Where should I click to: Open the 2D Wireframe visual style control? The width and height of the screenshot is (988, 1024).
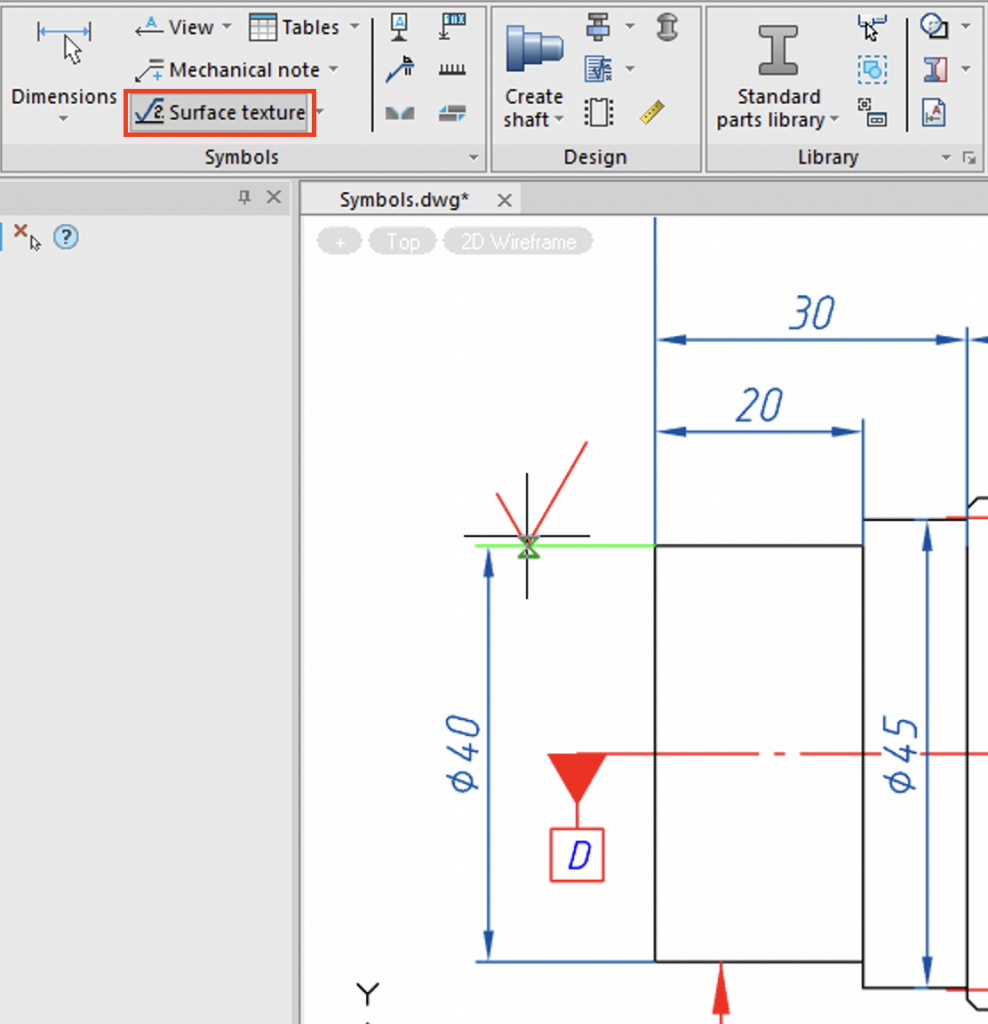(x=518, y=242)
